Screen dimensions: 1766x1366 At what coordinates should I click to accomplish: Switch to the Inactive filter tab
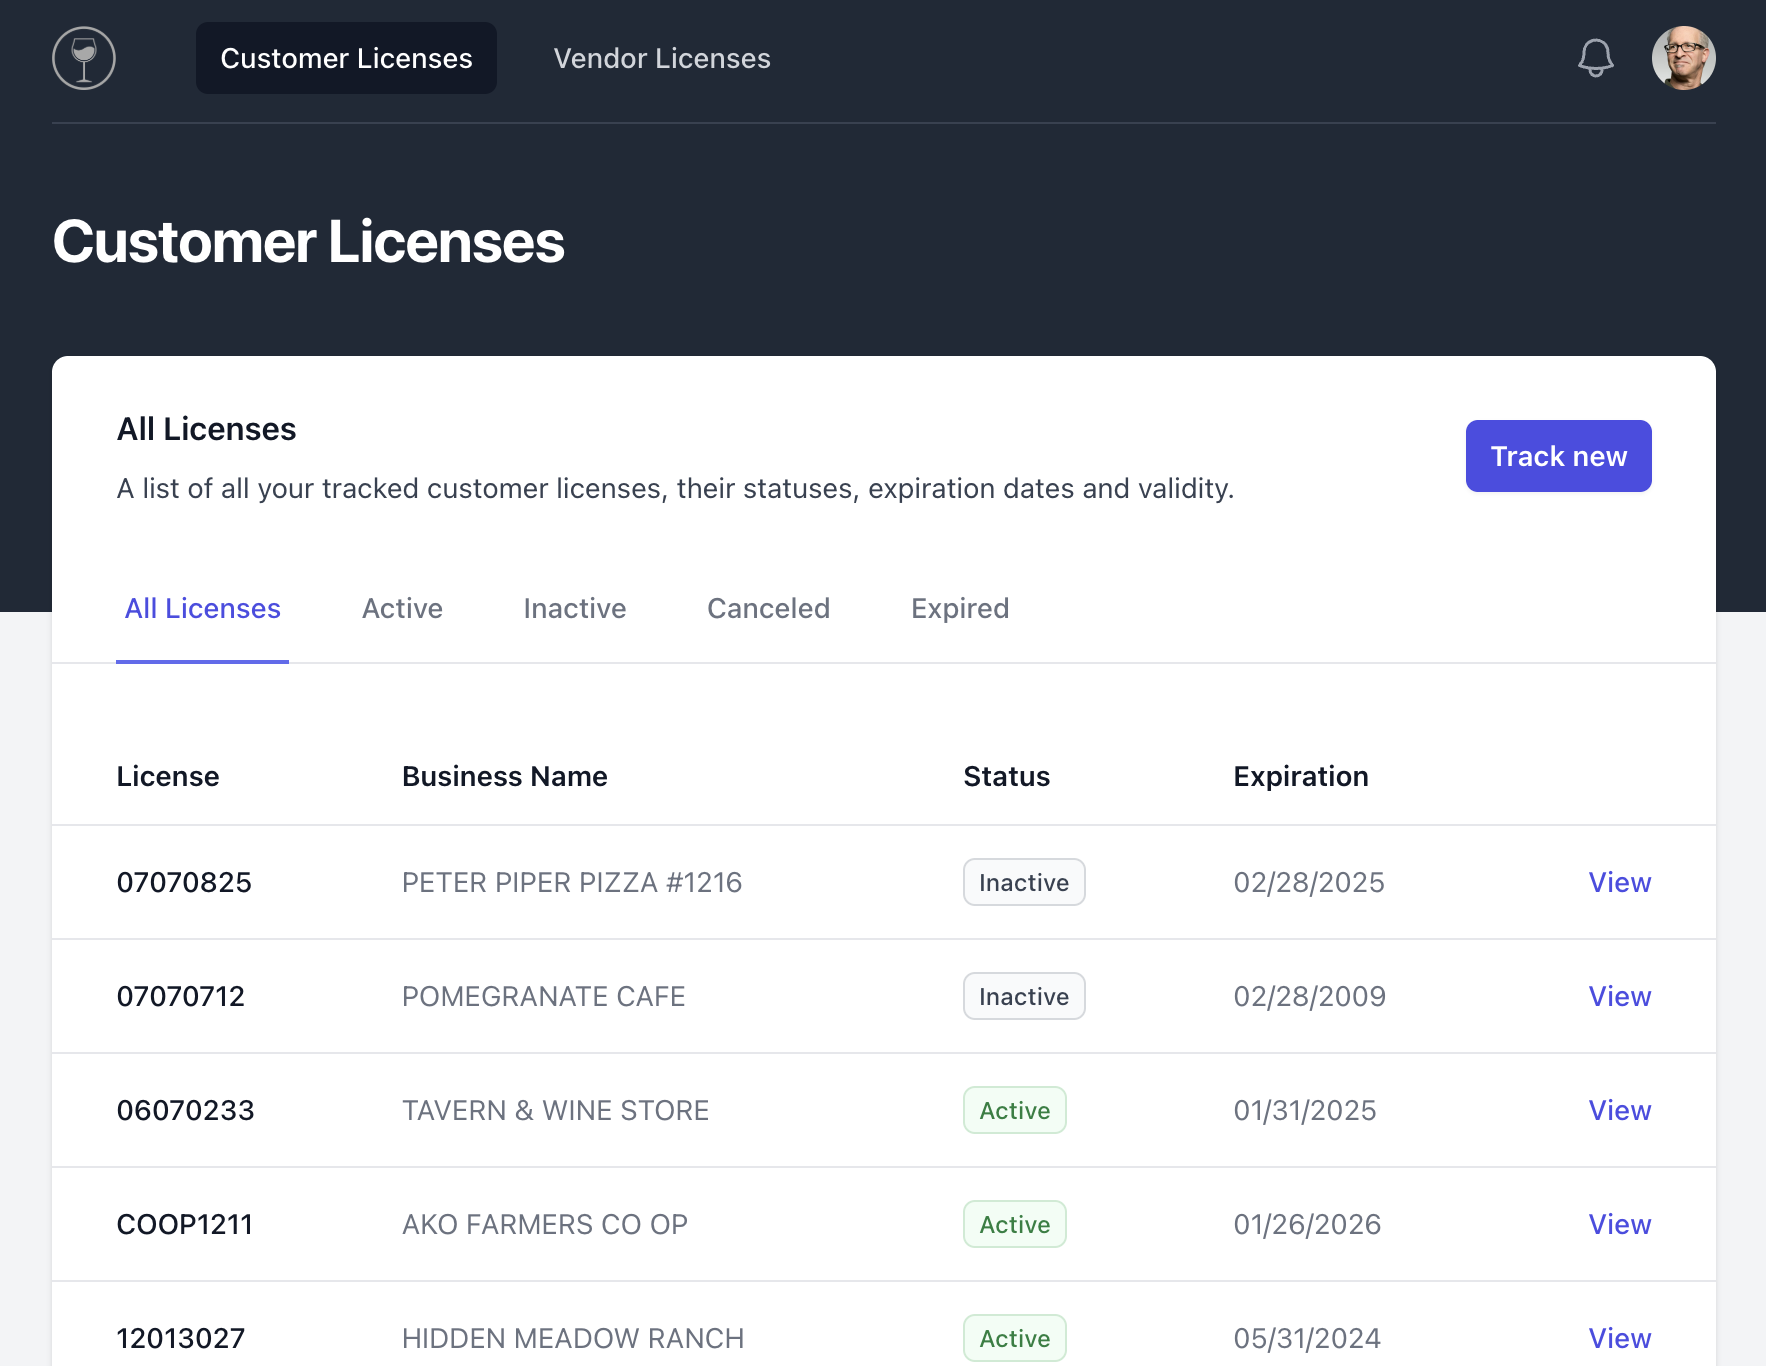[575, 609]
